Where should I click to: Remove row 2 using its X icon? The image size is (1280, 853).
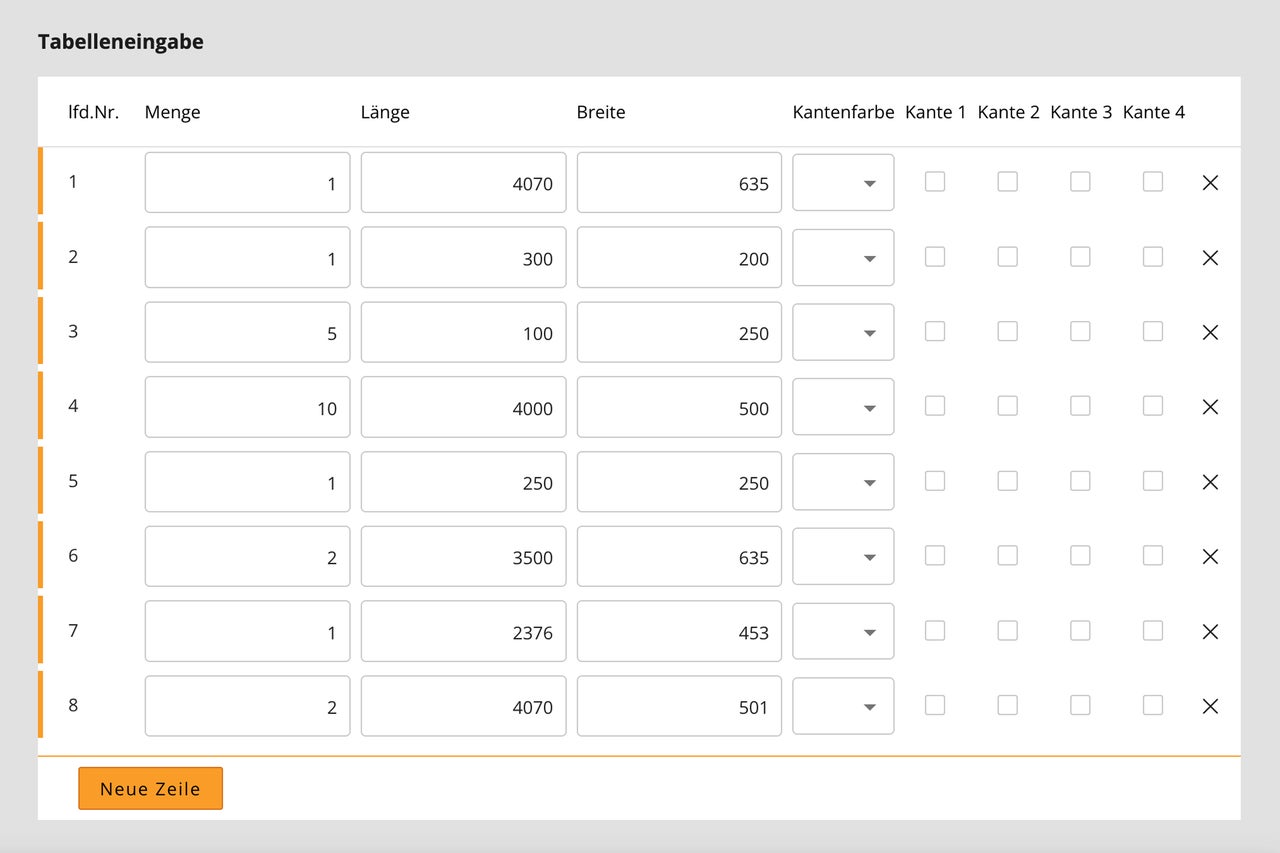point(1210,258)
